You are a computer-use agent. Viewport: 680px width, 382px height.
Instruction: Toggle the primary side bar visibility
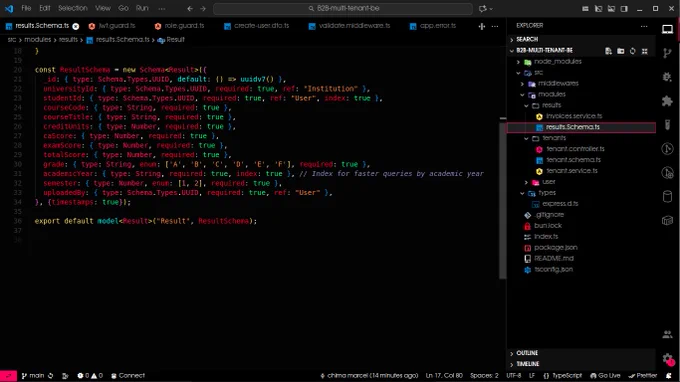[598, 9]
